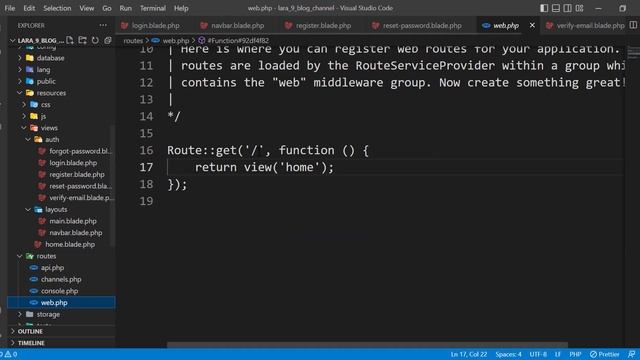The width and height of the screenshot is (640, 360).
Task: Click Ln 17, Col 22 status item
Action: pyautogui.click(x=469, y=354)
